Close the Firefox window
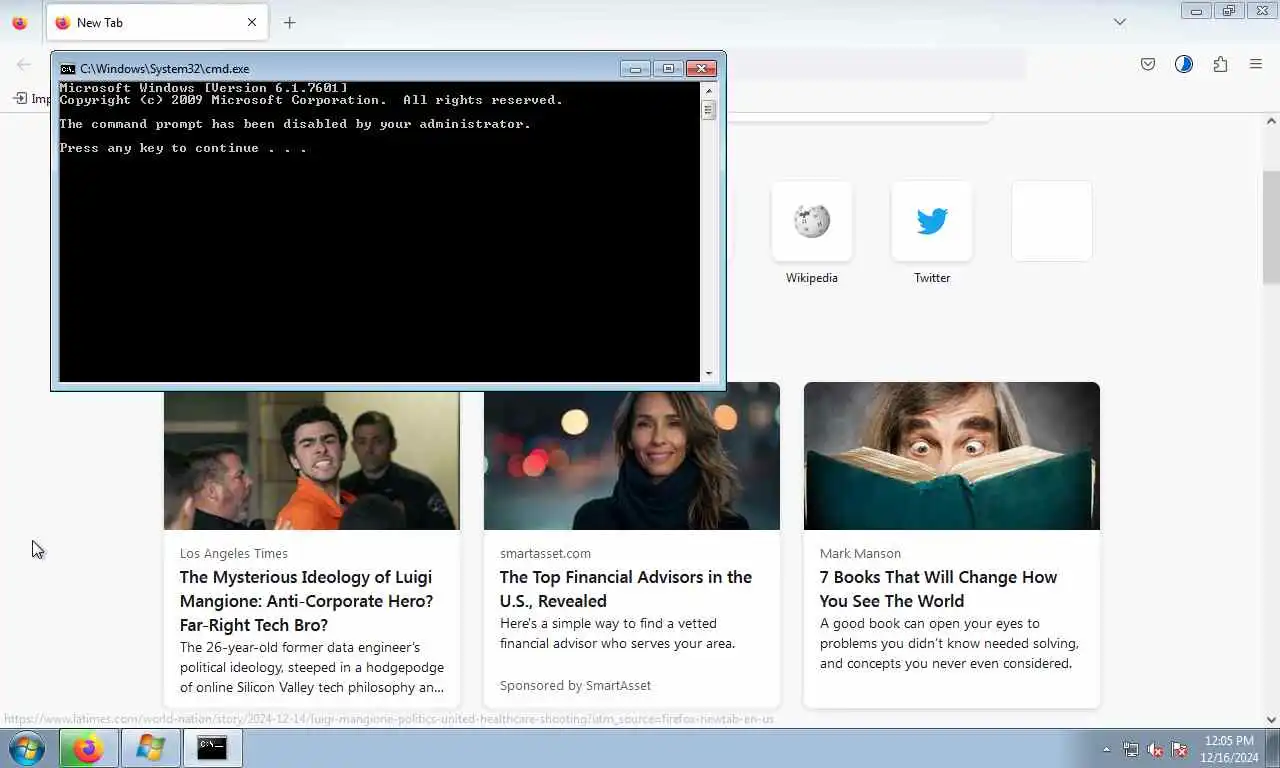The width and height of the screenshot is (1280, 768). click(1262, 11)
